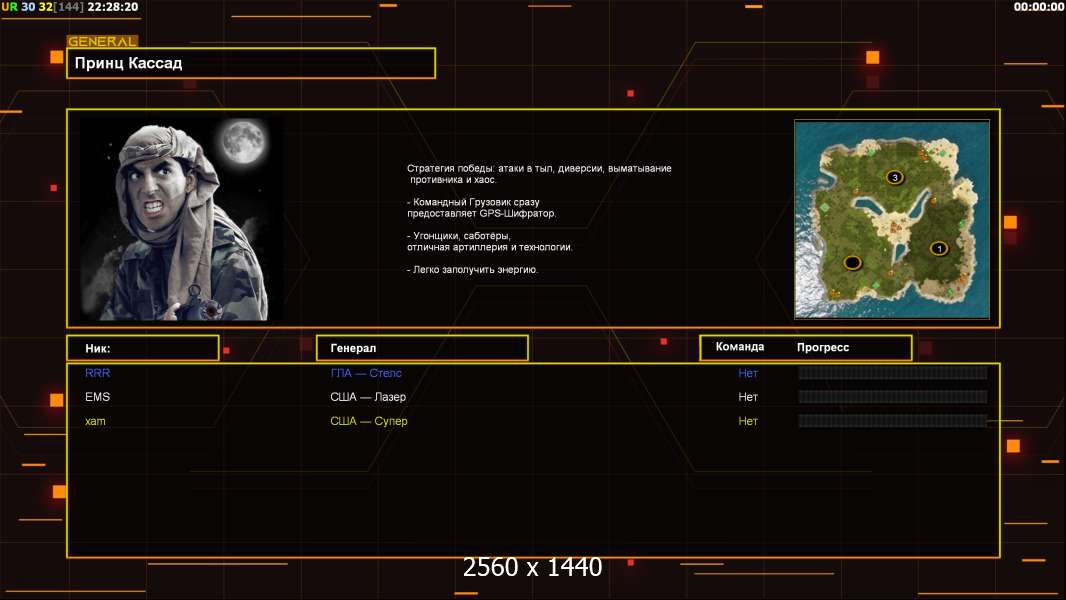Image resolution: width=1066 pixels, height=600 pixels.
Task: Select player EMS in the list
Action: tap(98, 397)
